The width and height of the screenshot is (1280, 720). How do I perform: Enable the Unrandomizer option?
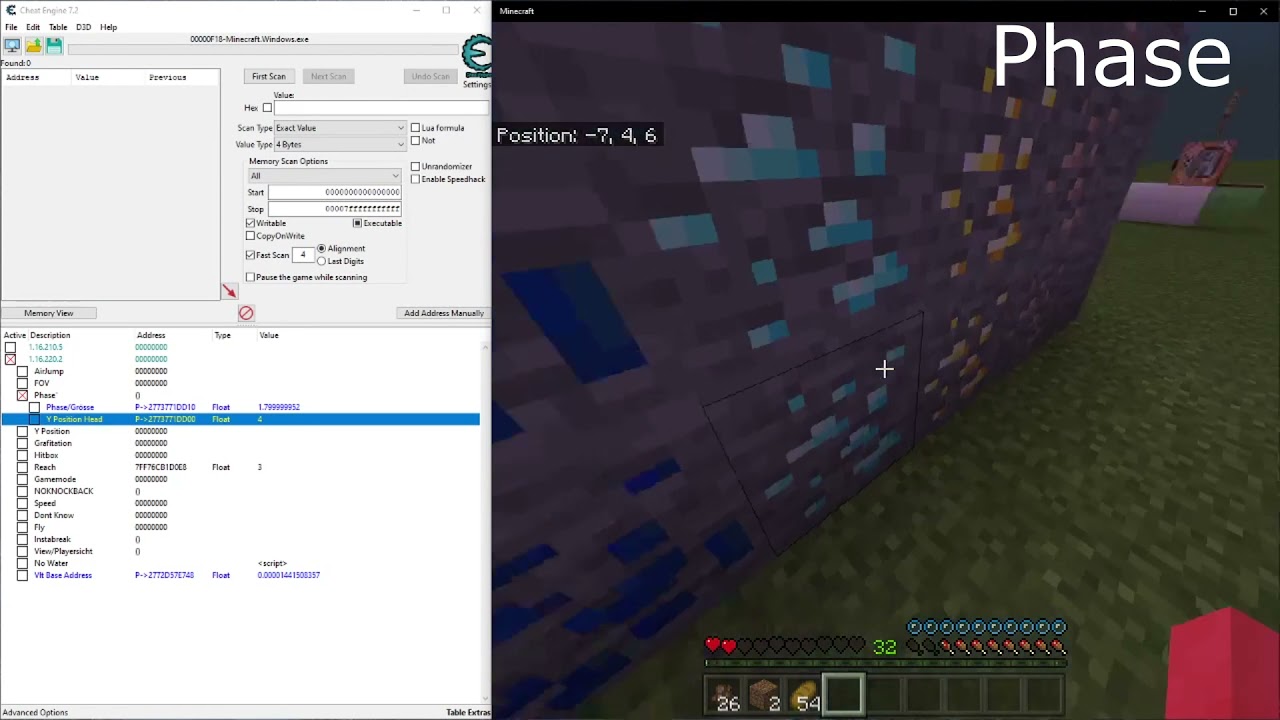pos(415,167)
